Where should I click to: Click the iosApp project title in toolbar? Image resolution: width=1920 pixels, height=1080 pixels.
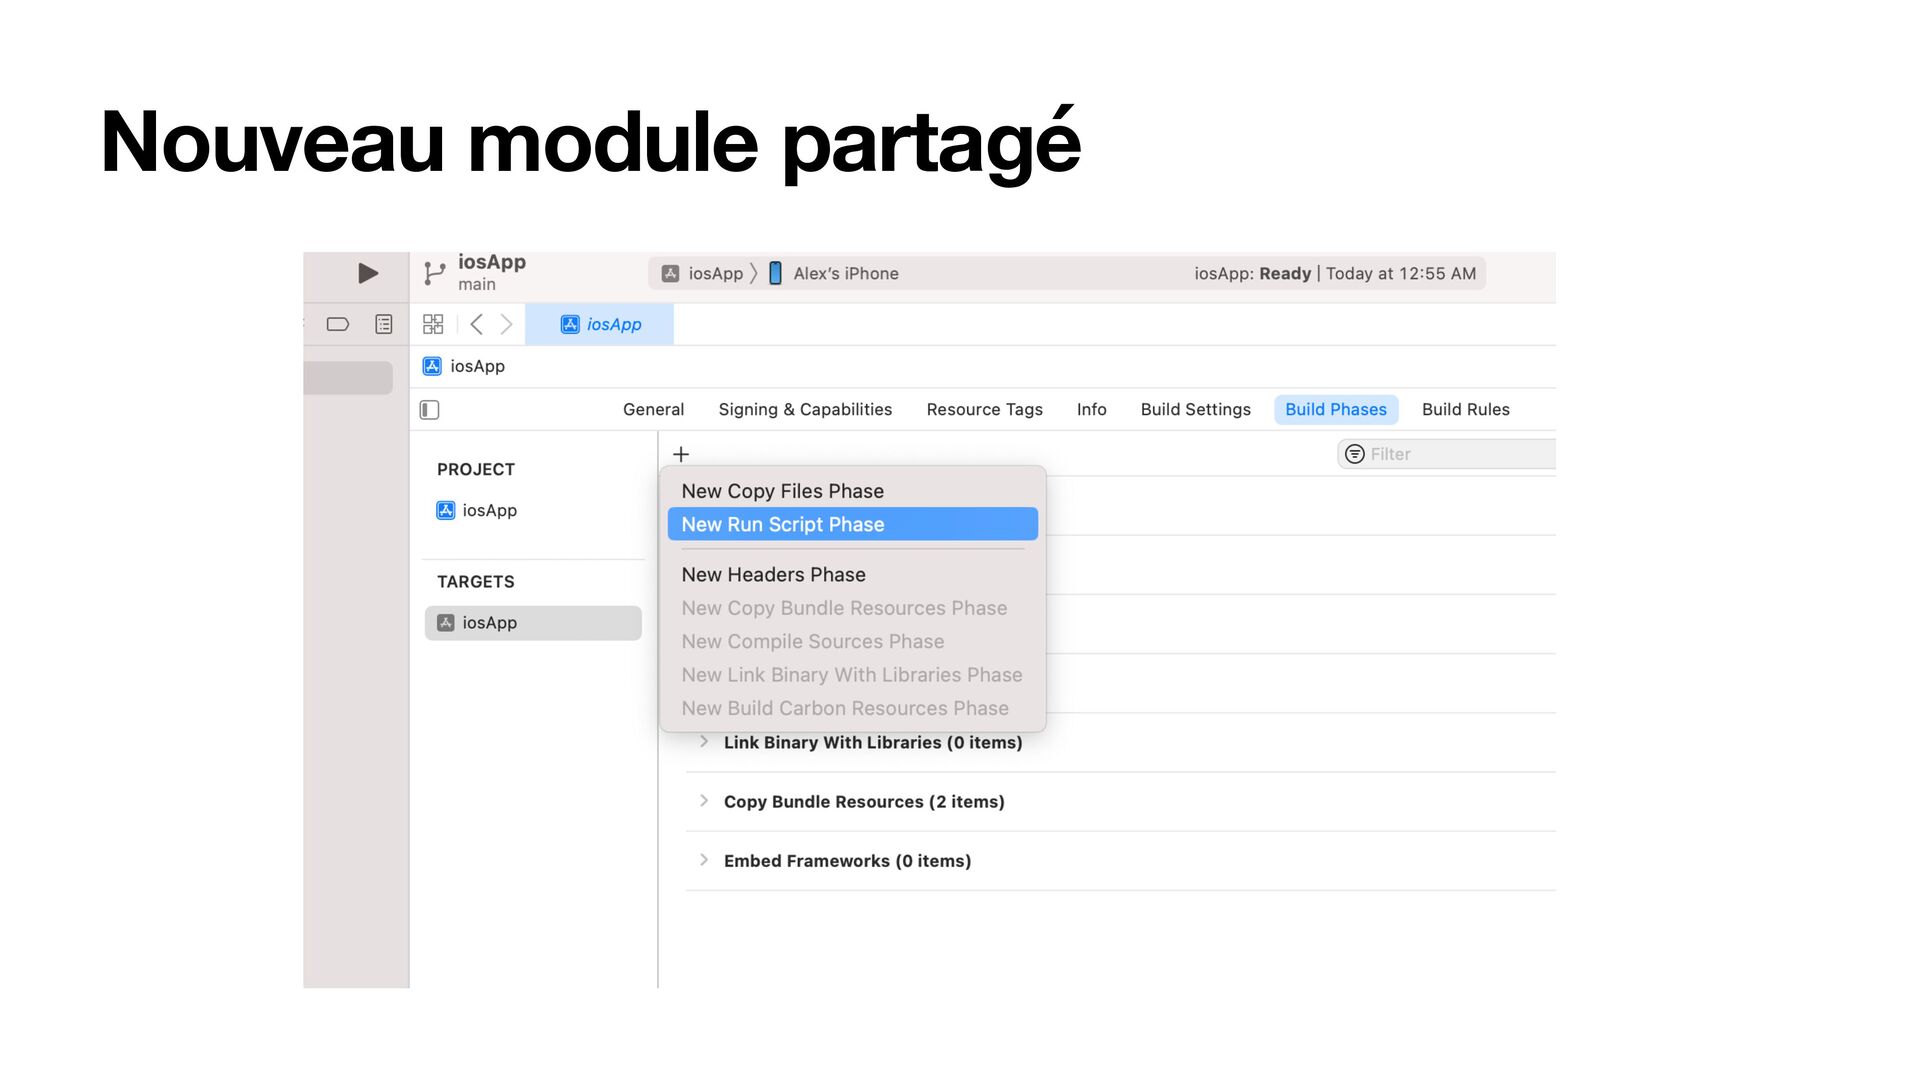(492, 262)
